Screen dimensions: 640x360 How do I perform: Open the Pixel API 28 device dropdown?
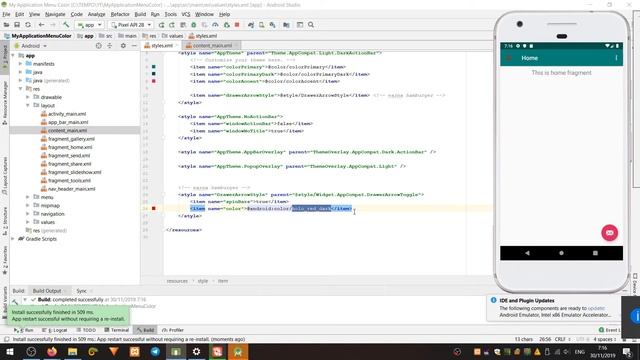pyautogui.click(x=131, y=25)
